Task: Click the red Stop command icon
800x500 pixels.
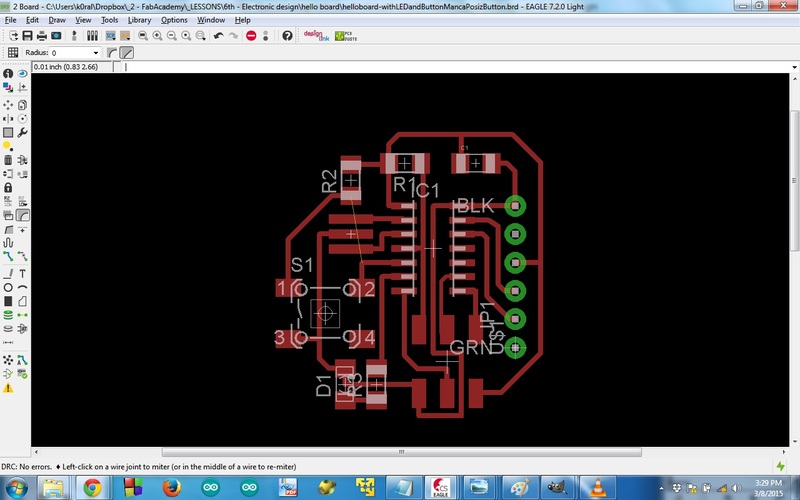Action: 251,36
